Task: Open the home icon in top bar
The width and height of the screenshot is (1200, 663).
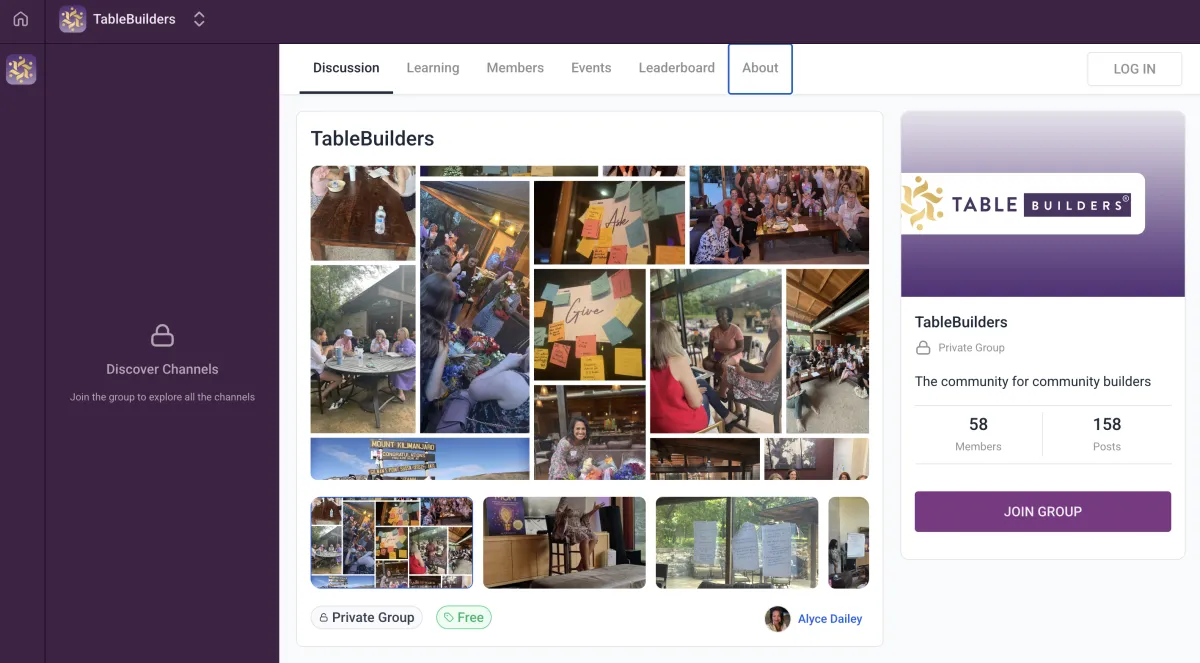Action: click(x=21, y=19)
